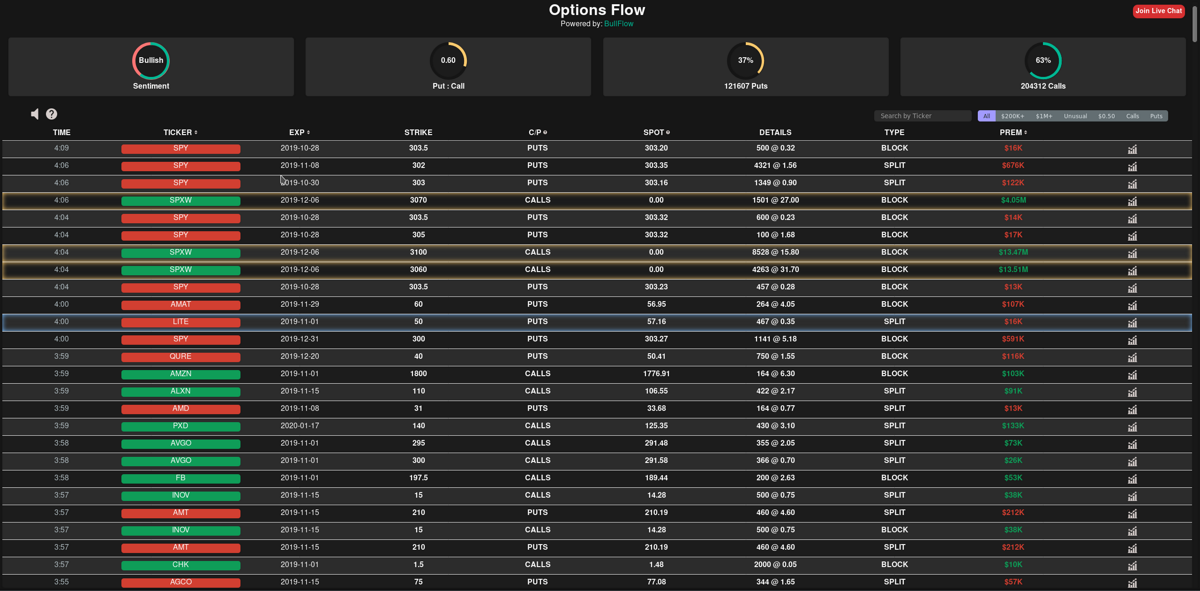Filter flow by $200K+ premium
The height and width of the screenshot is (591, 1200).
(1012, 116)
